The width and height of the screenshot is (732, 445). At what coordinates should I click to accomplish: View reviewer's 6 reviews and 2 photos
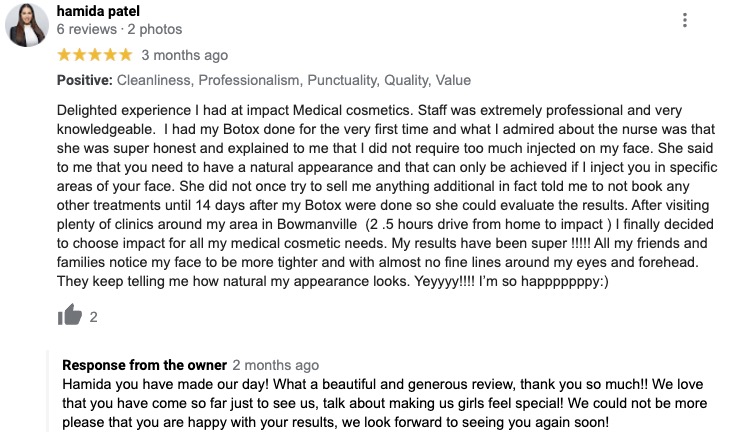coord(120,30)
